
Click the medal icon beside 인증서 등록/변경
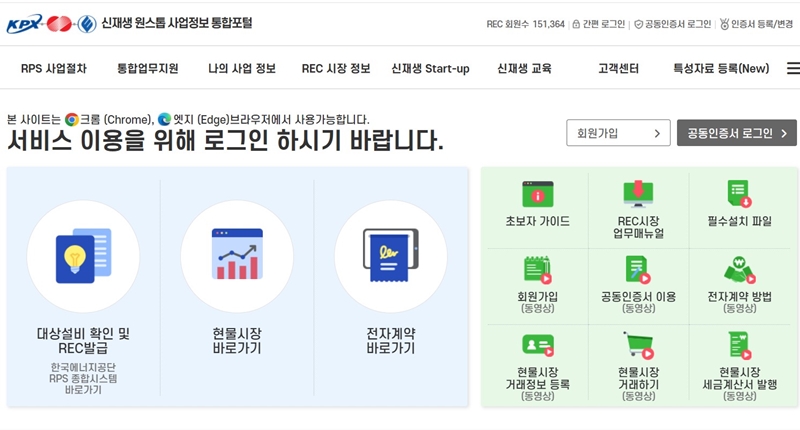(724, 24)
